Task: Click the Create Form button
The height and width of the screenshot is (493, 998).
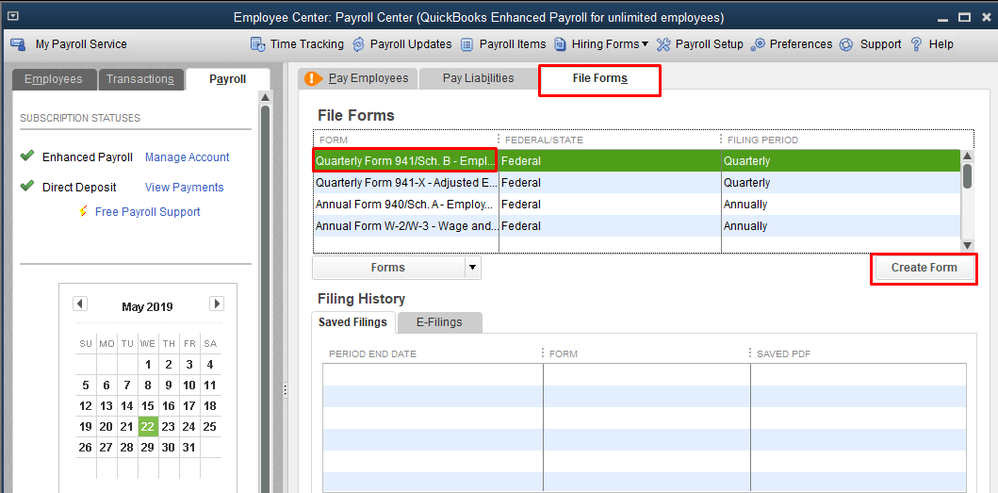Action: [924, 268]
